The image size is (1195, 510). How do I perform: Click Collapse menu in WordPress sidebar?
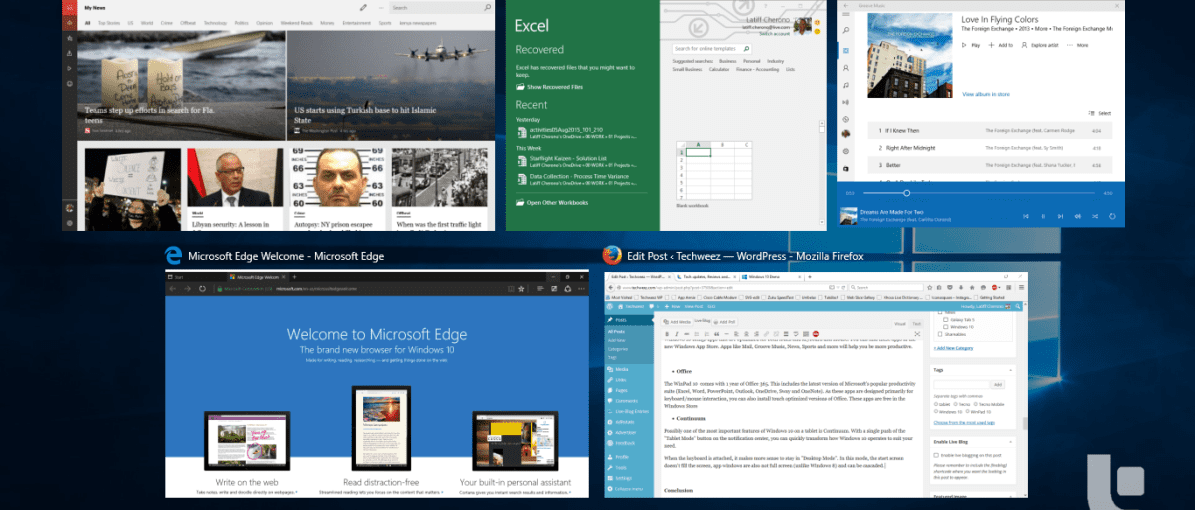pyautogui.click(x=625, y=489)
